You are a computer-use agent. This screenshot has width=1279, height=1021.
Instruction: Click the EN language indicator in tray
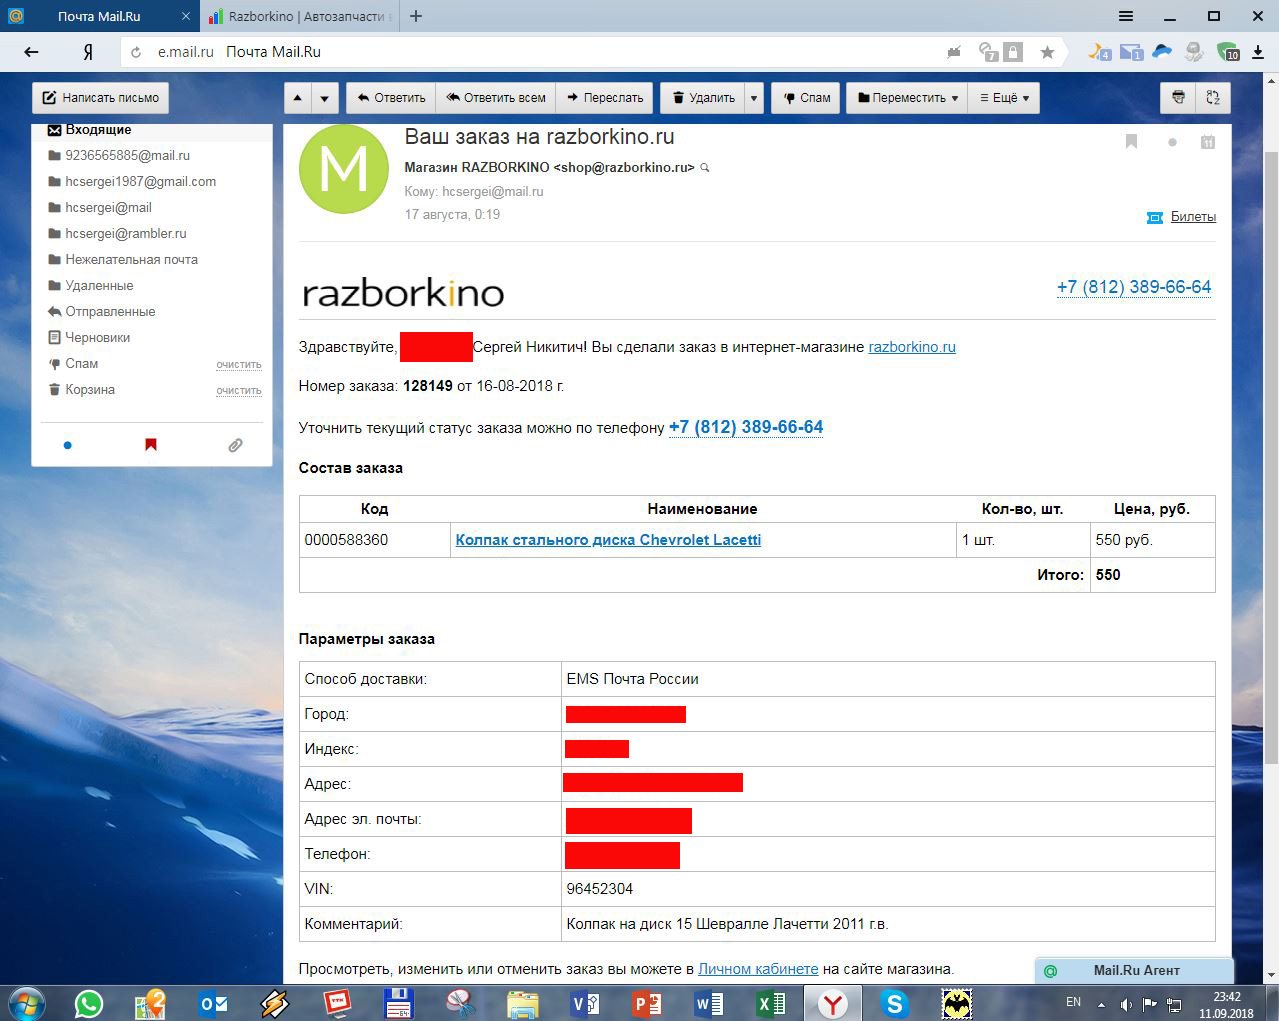click(1073, 1002)
